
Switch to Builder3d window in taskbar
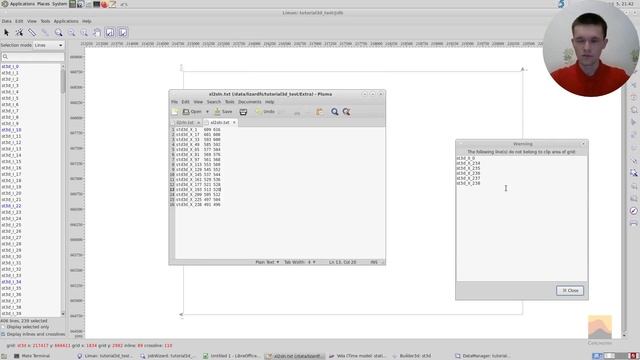click(x=411, y=356)
